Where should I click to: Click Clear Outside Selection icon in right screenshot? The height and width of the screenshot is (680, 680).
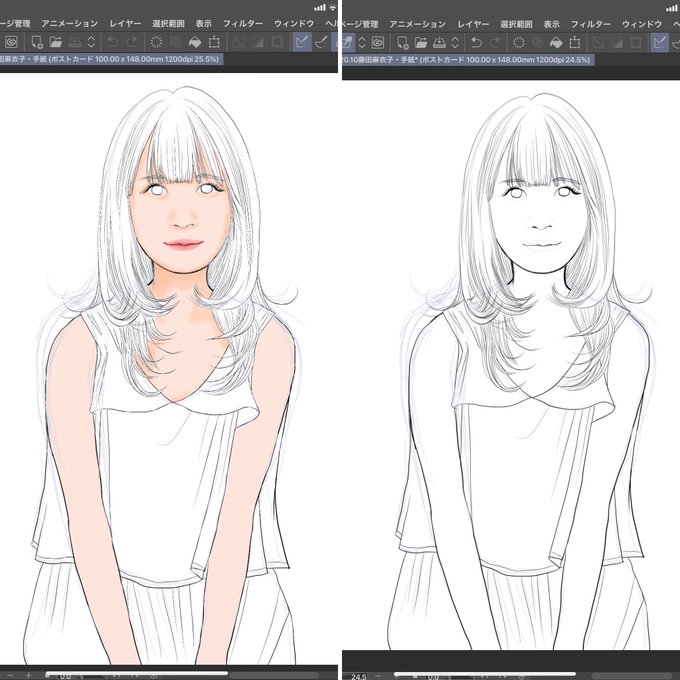537,42
